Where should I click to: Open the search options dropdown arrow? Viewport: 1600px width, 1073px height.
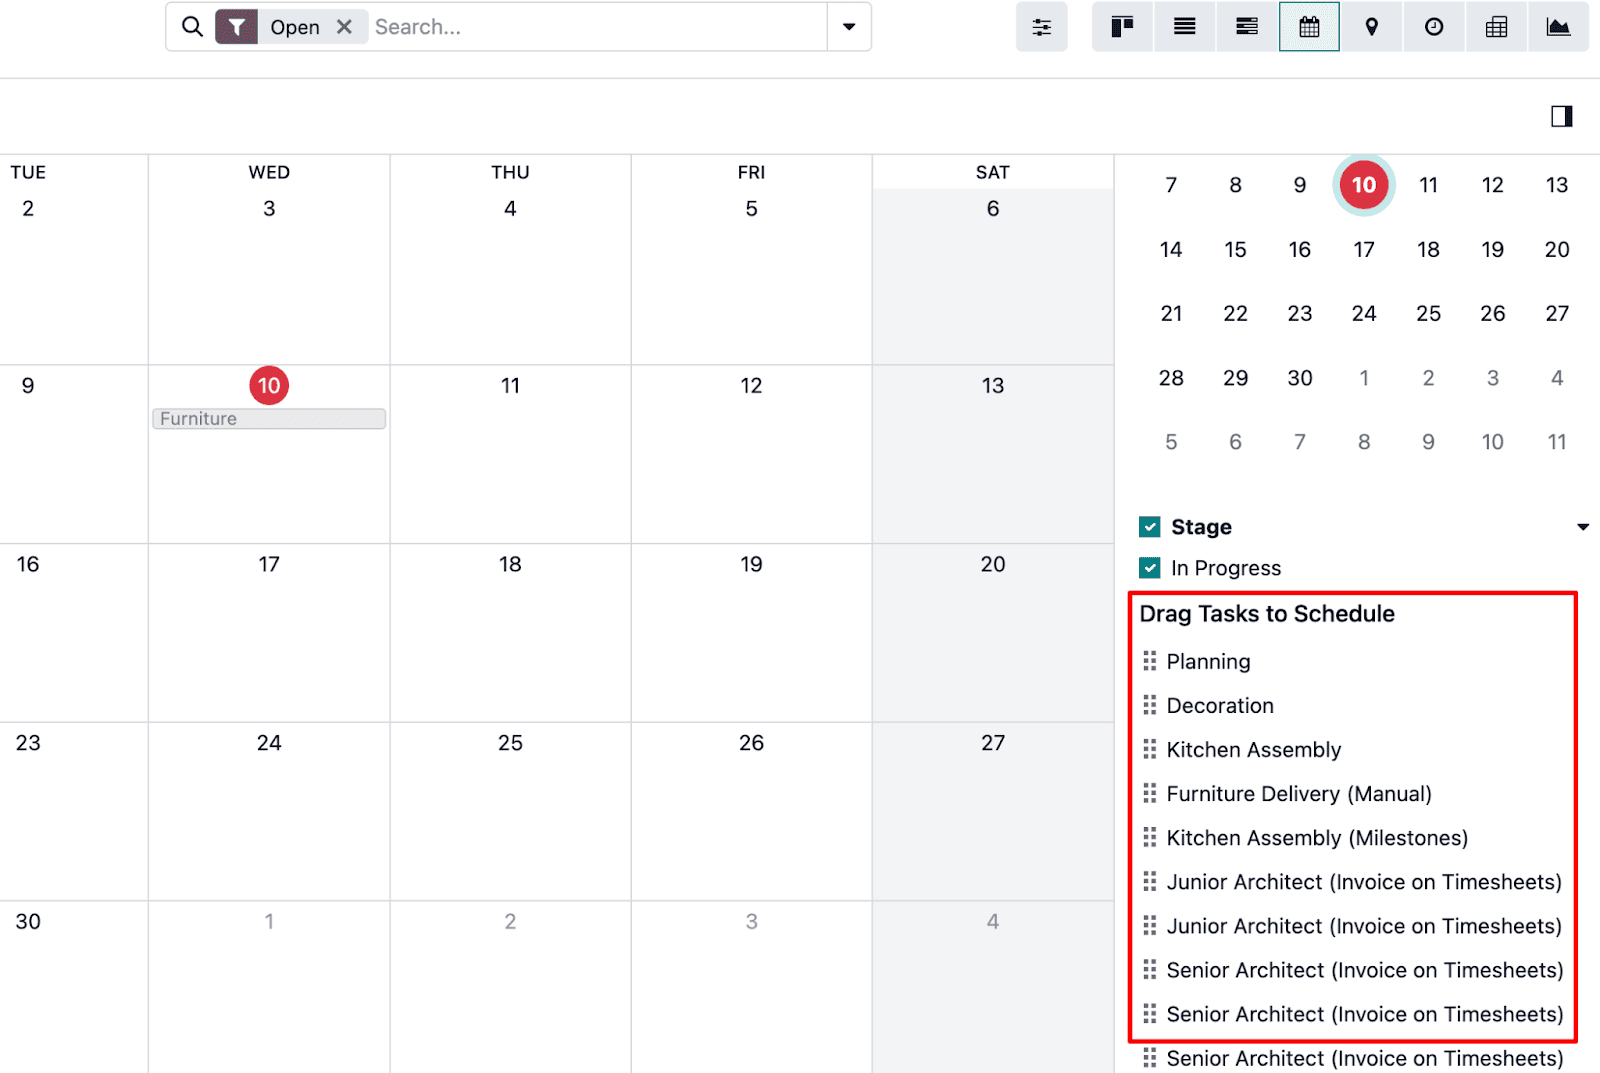click(848, 27)
